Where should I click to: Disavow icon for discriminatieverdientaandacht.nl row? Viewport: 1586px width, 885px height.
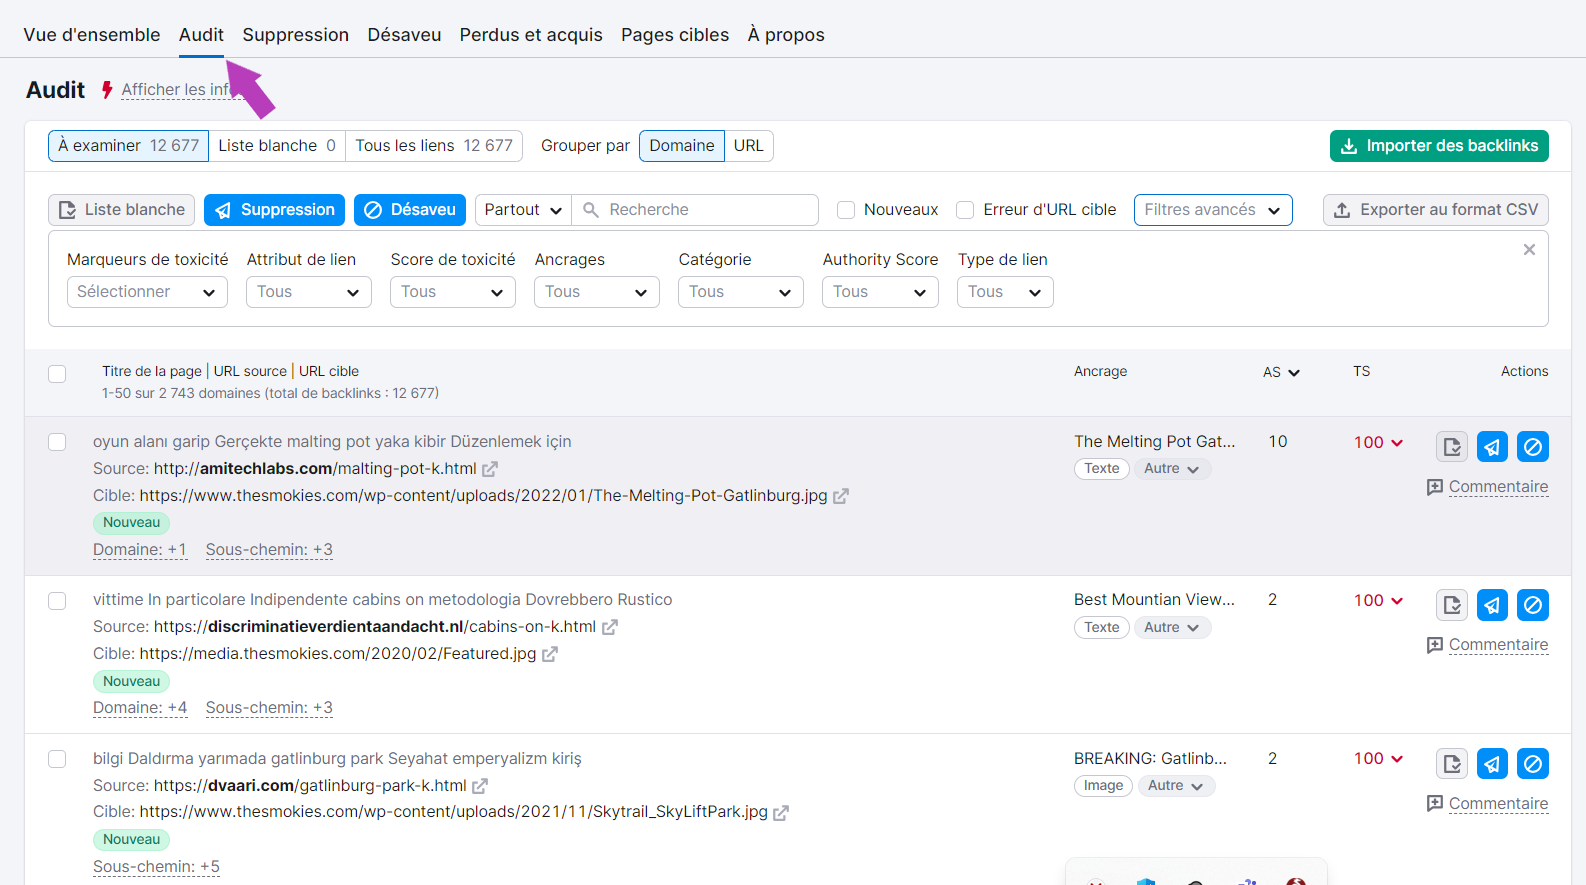[1533, 605]
